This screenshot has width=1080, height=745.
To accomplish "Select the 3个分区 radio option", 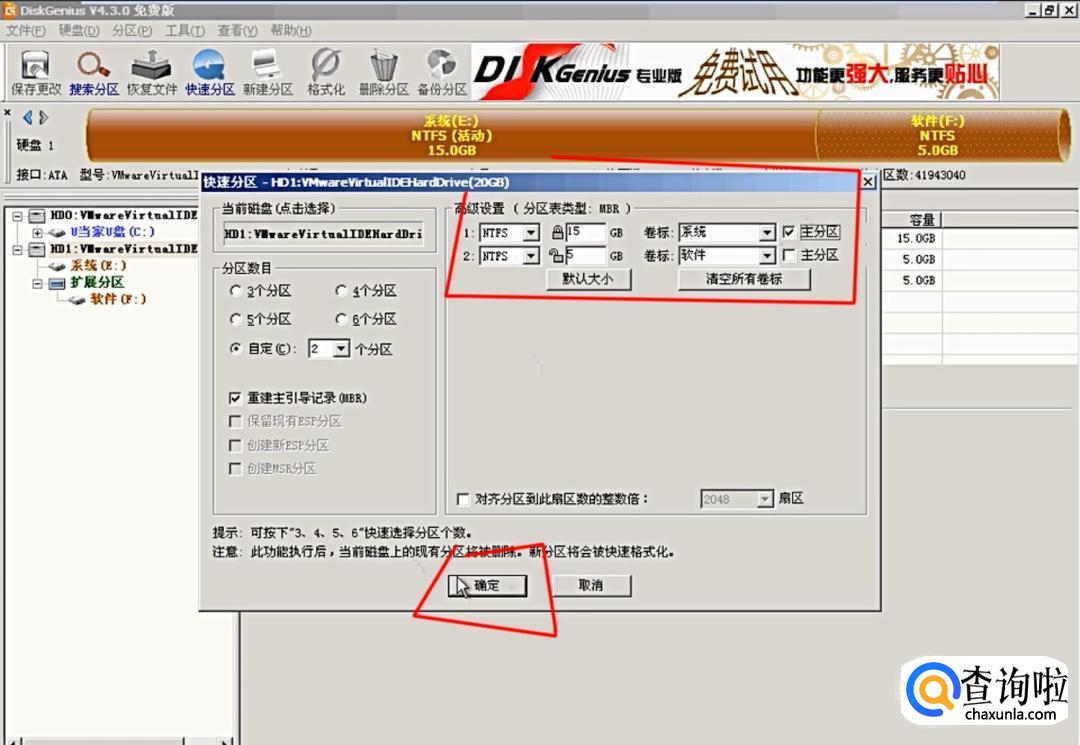I will (236, 291).
